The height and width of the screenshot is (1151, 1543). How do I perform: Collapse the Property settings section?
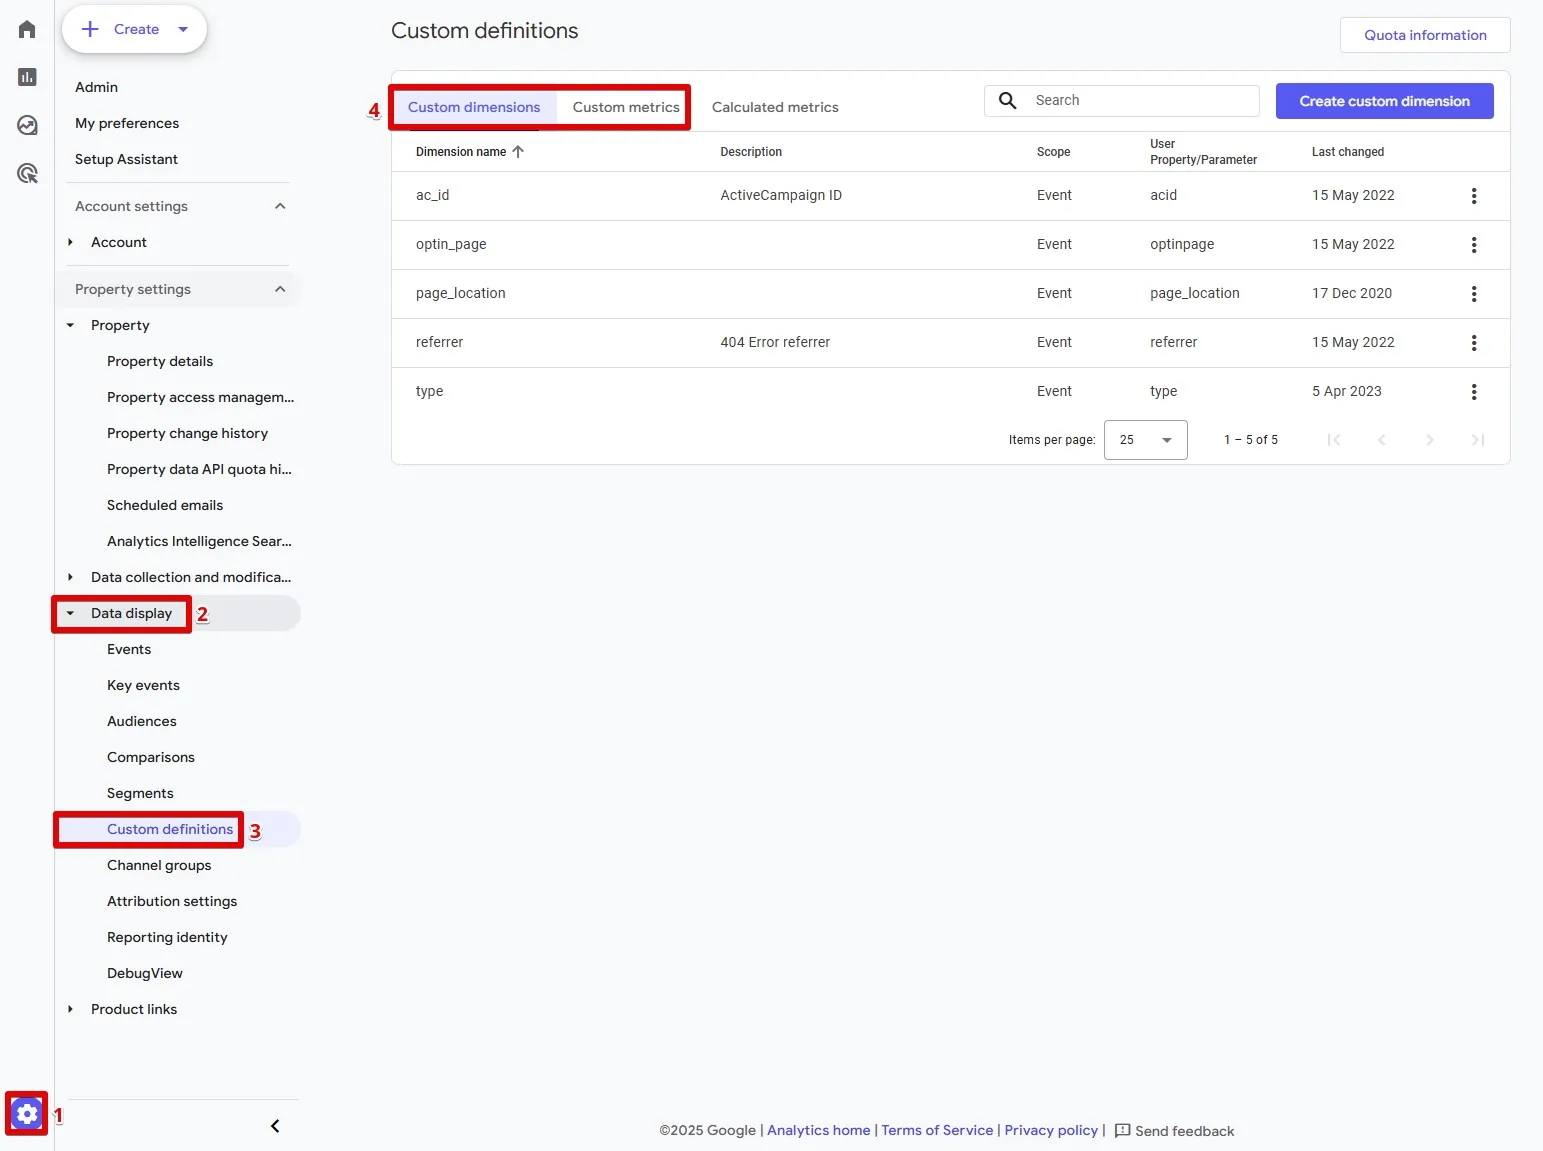280,289
